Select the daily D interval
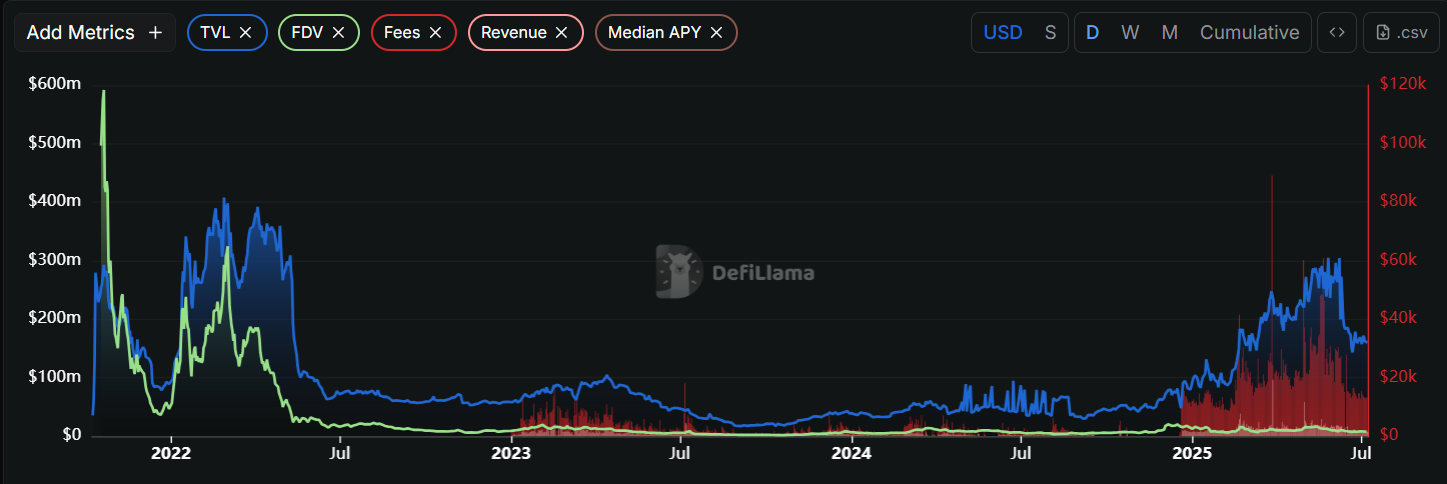Image resolution: width=1447 pixels, height=484 pixels. (1092, 33)
